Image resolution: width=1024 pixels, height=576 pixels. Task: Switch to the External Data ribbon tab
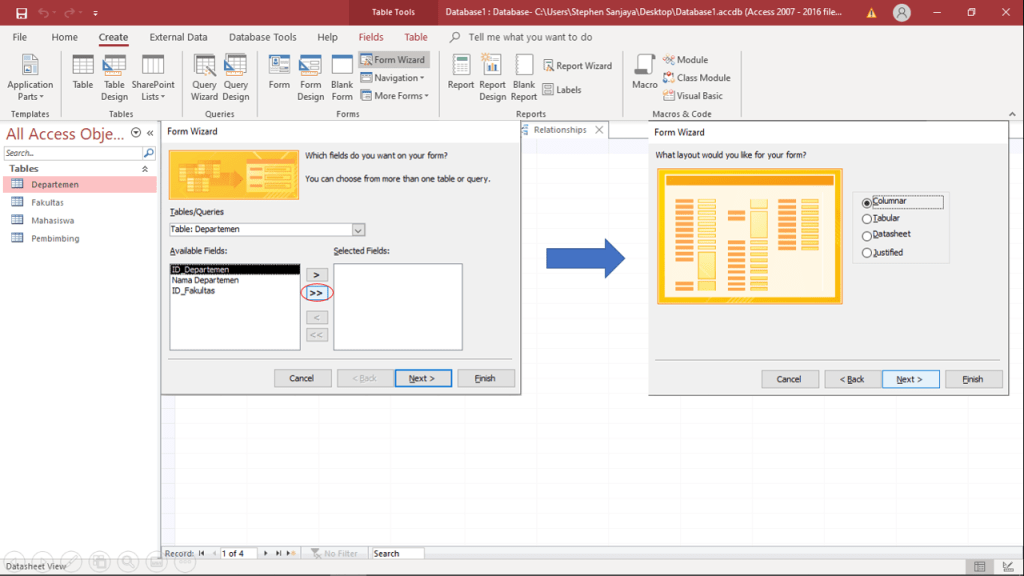click(179, 37)
